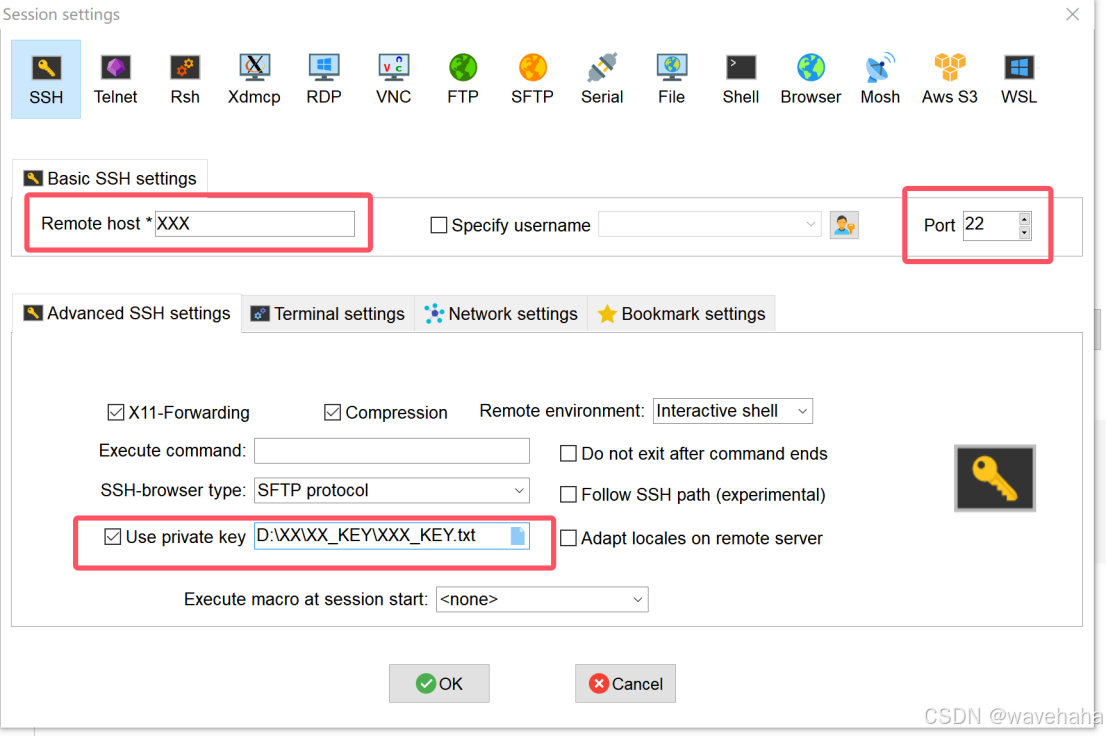The width and height of the screenshot is (1107, 736).
Task: Enable Adapt locales on remote server
Action: click(x=568, y=538)
